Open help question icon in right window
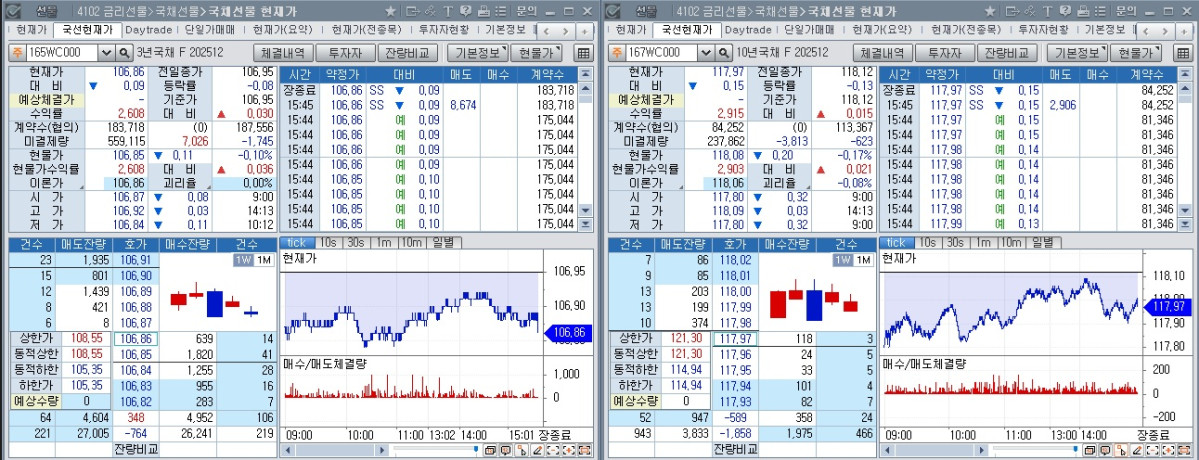1199x460 pixels. 1064,11
